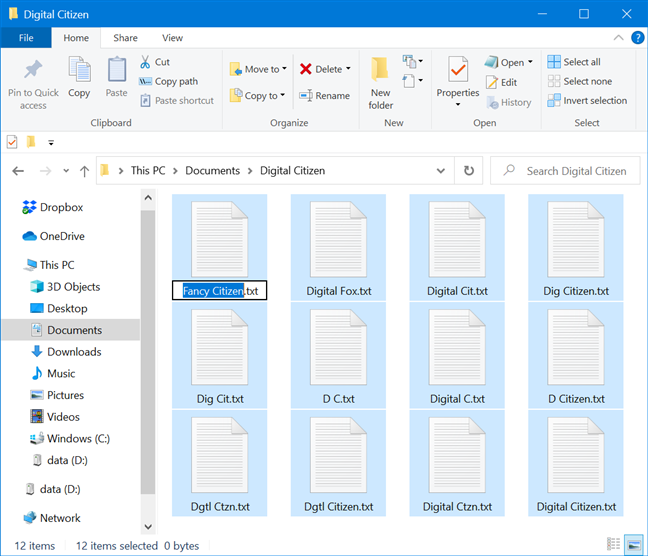Screen dimensions: 648x556
Task: Click the Search Digital Citizen box
Action: (x=565, y=171)
